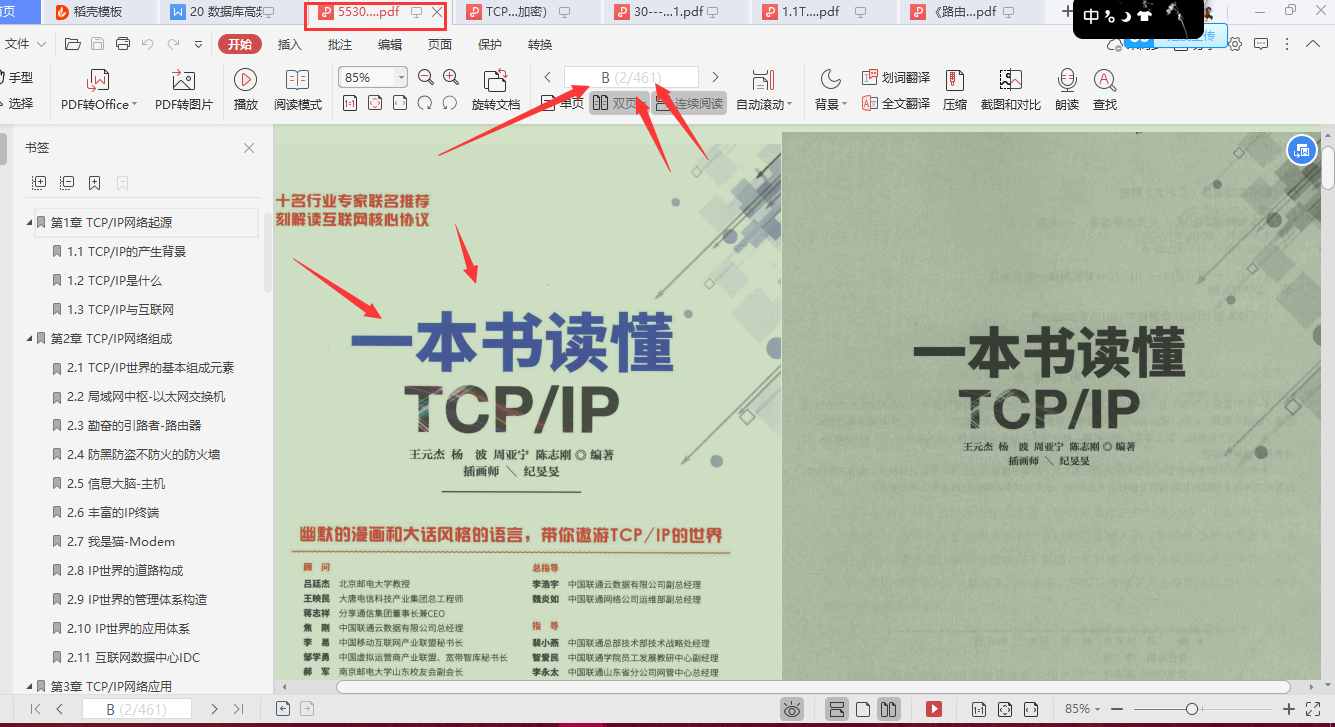Click the add bookmark icon
1335x727 pixels.
pyautogui.click(x=94, y=183)
